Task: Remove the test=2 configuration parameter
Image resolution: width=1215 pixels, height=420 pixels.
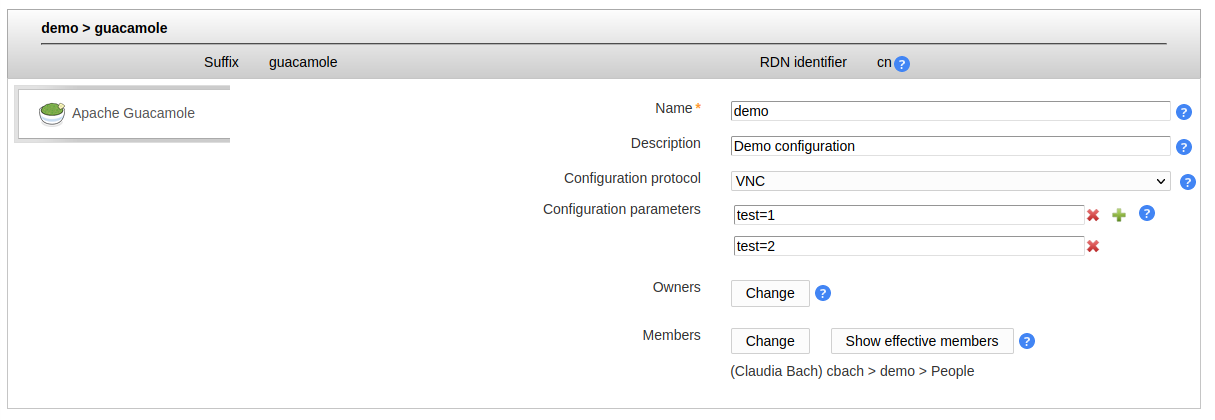Action: click(x=1093, y=246)
